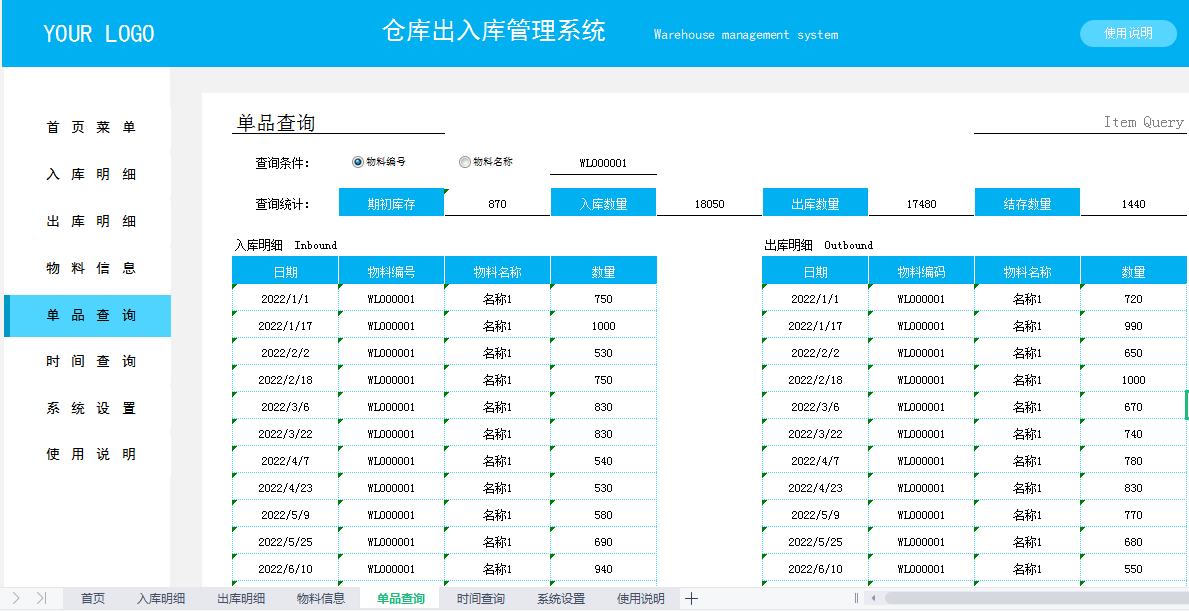This screenshot has height=611, width=1189.
Task: Click outbound quantity 680 for 2022/5/25
Action: 1134,542
